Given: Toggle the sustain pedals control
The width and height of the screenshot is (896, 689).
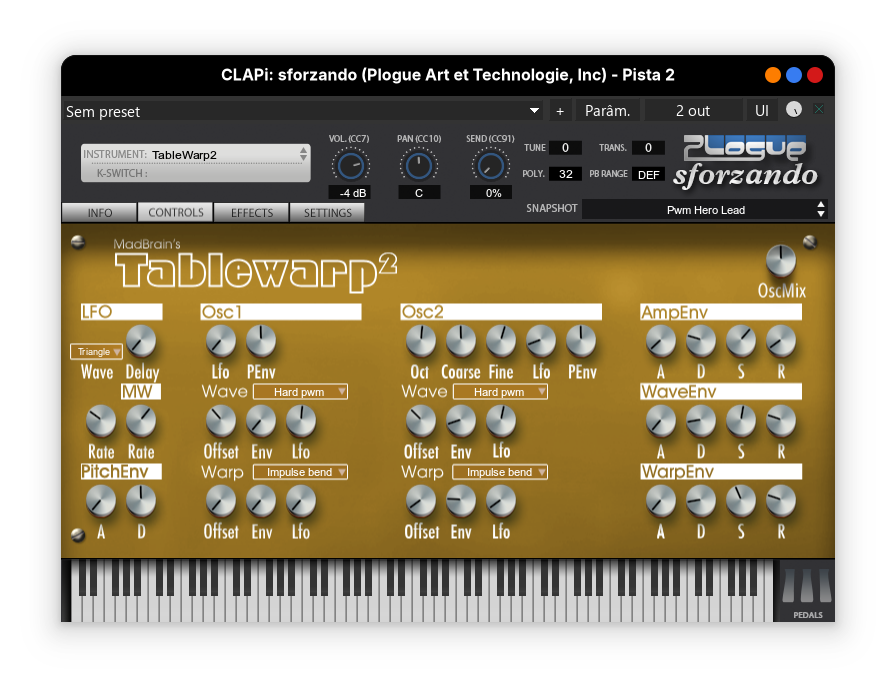Looking at the screenshot, I should coord(807,591).
